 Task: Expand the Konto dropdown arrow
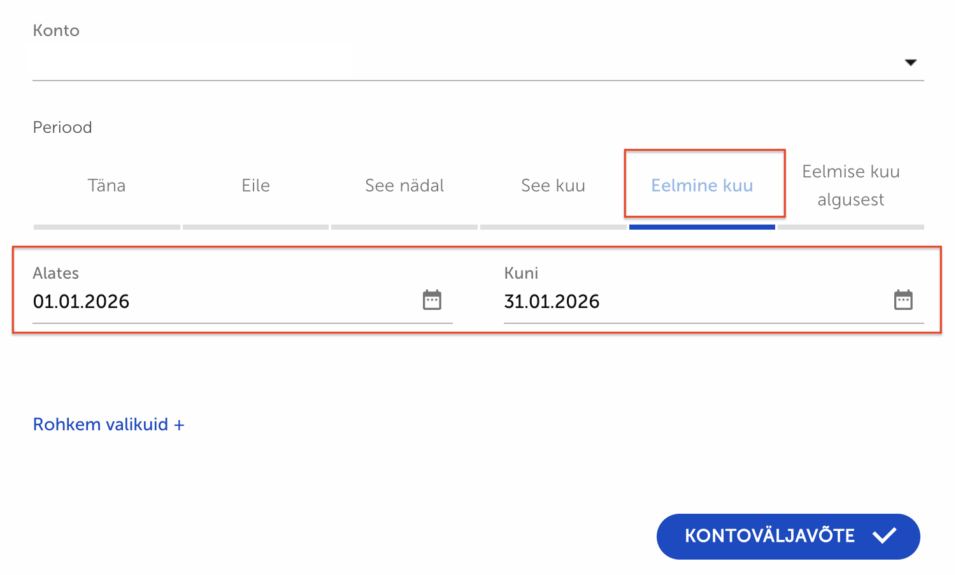pos(910,62)
